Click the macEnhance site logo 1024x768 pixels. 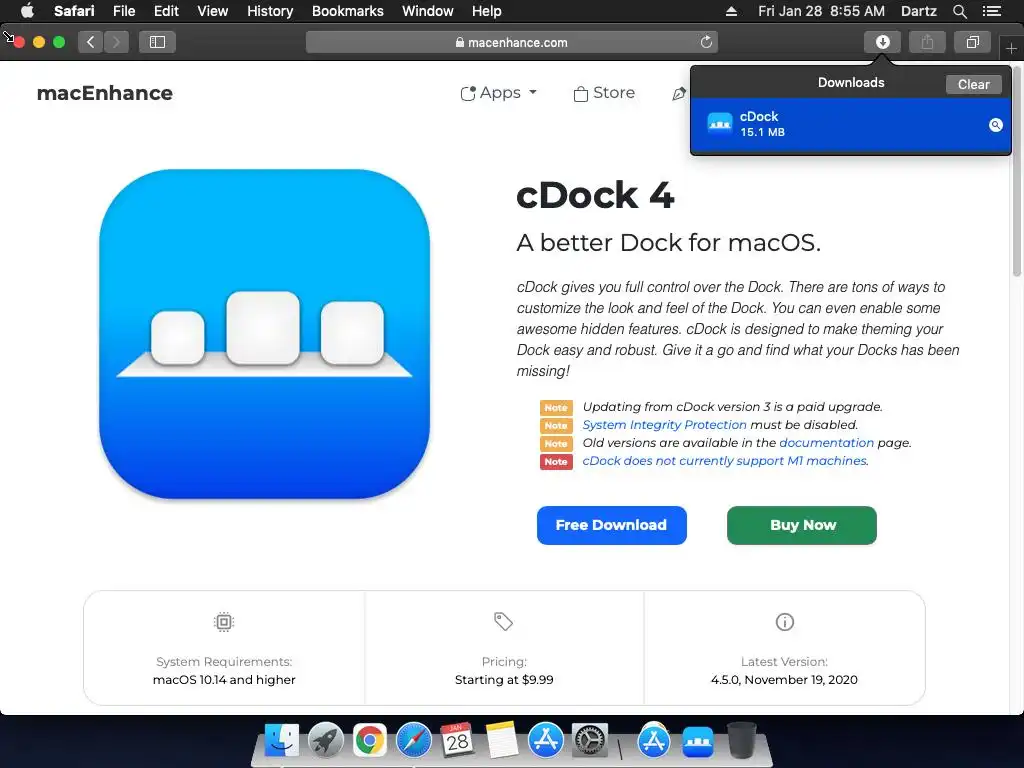tap(104, 93)
